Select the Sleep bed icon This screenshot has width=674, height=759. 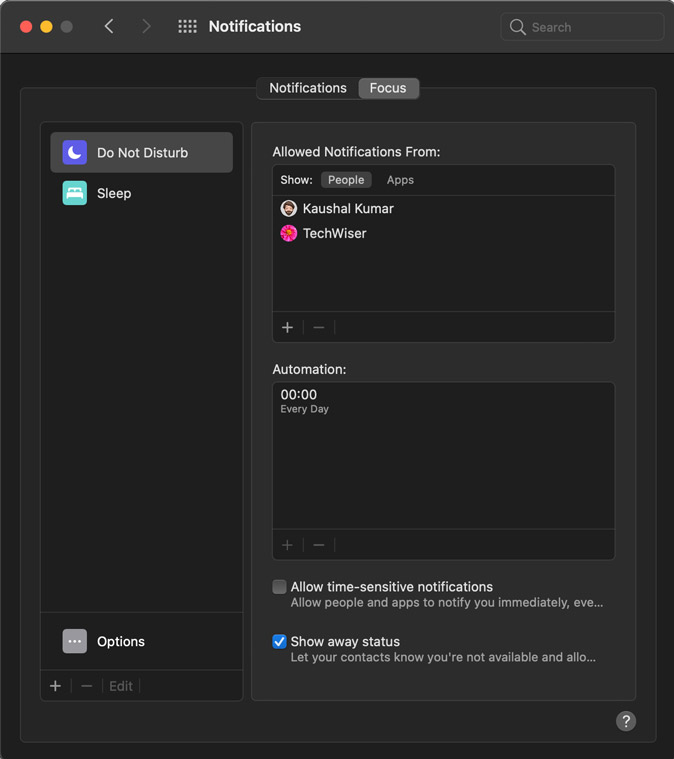[x=75, y=193]
